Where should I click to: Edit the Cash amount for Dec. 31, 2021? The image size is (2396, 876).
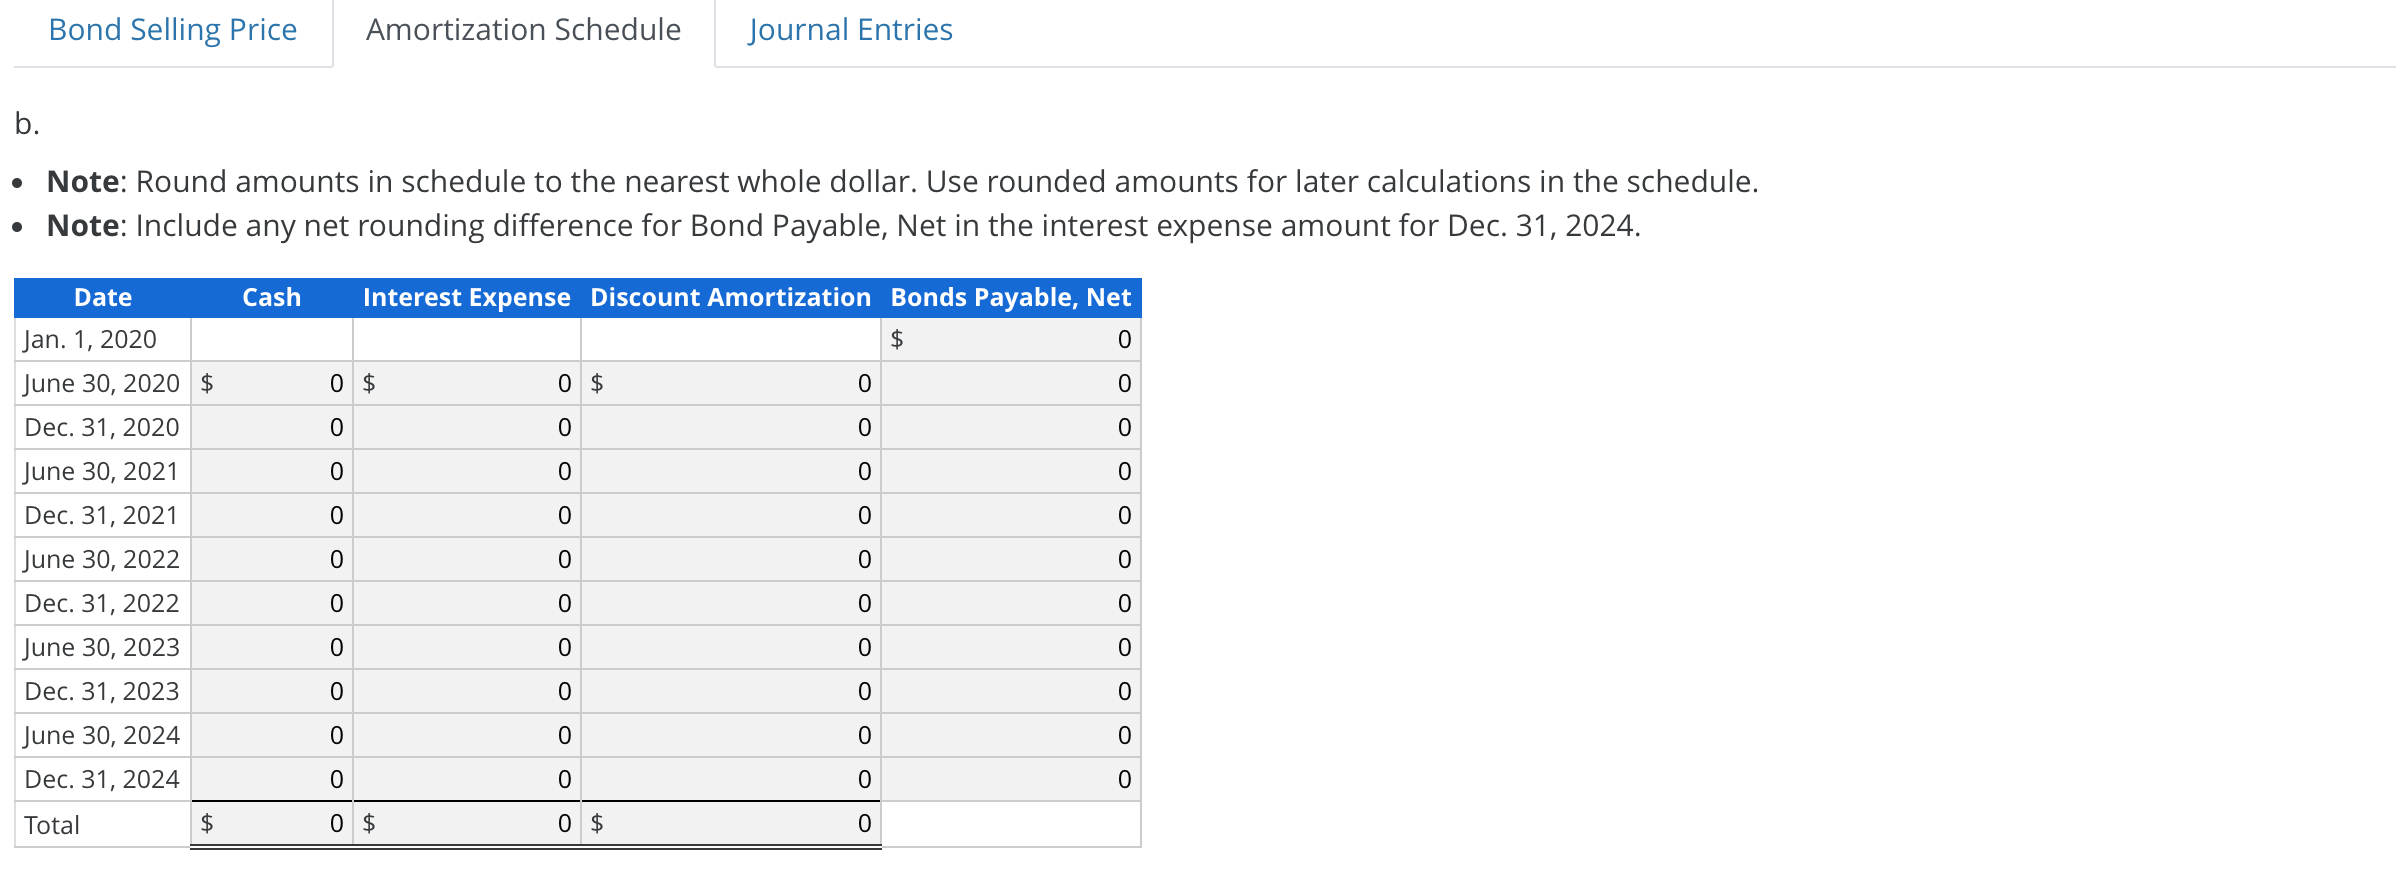(271, 515)
